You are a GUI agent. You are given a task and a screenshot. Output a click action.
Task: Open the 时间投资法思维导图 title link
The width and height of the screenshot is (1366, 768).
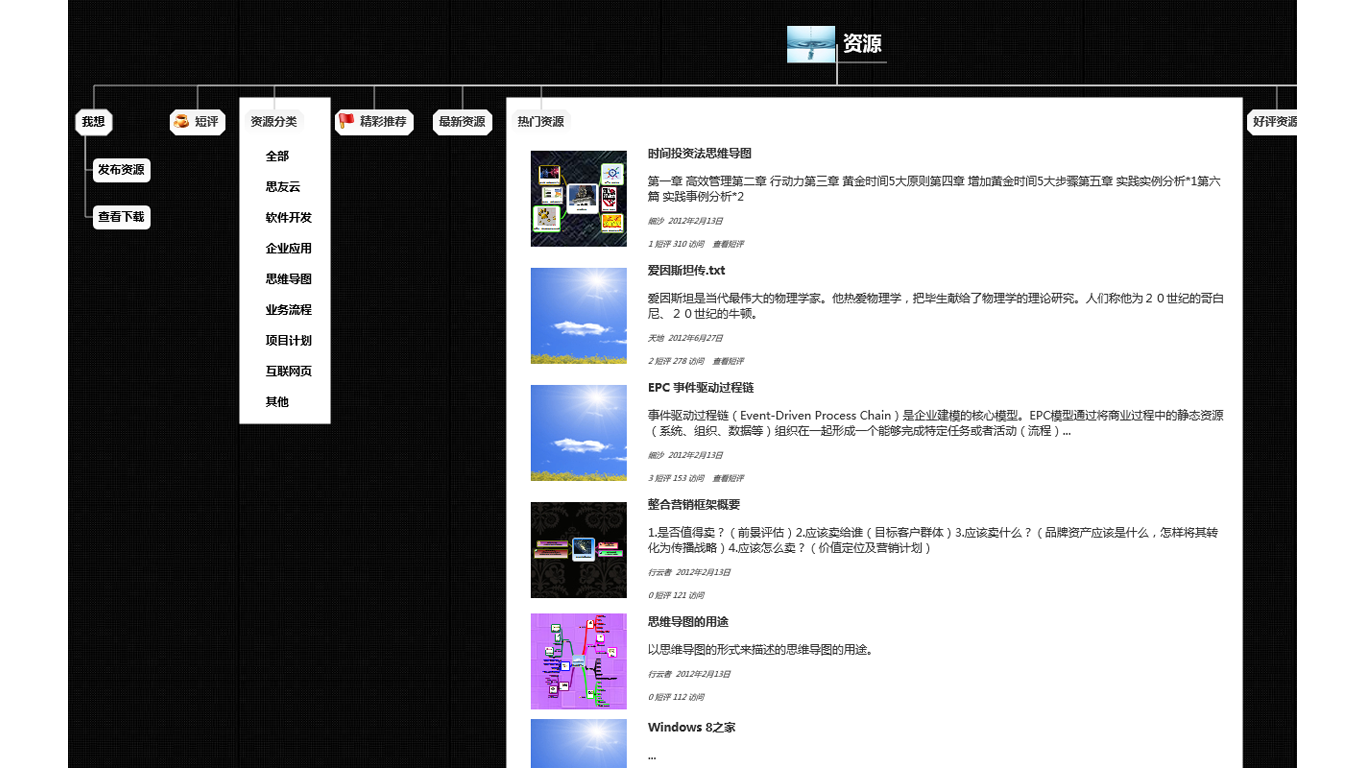coord(700,154)
